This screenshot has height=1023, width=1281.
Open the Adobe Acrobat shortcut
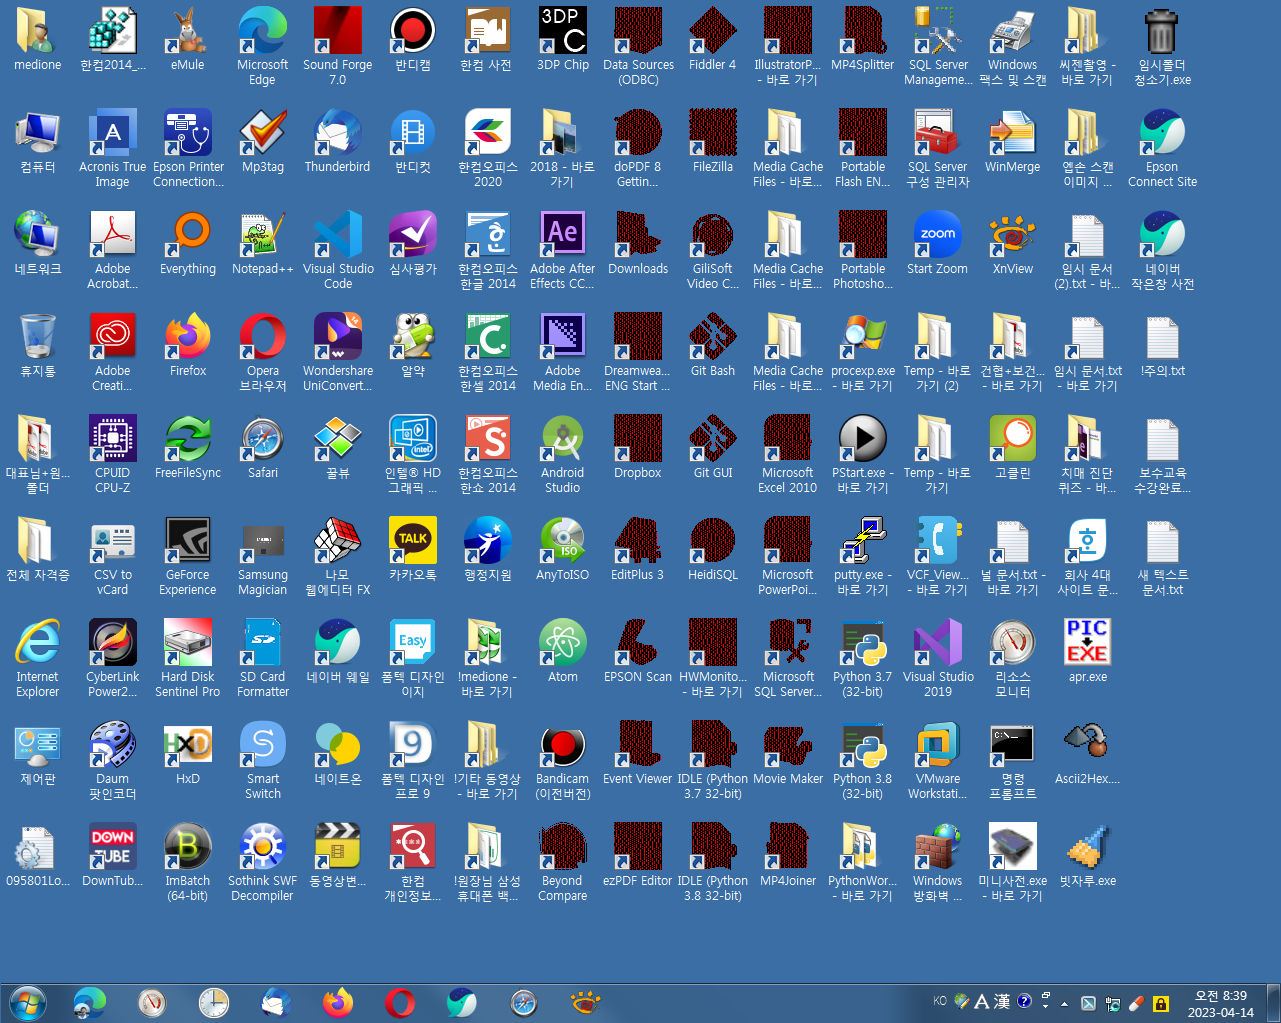tap(113, 250)
